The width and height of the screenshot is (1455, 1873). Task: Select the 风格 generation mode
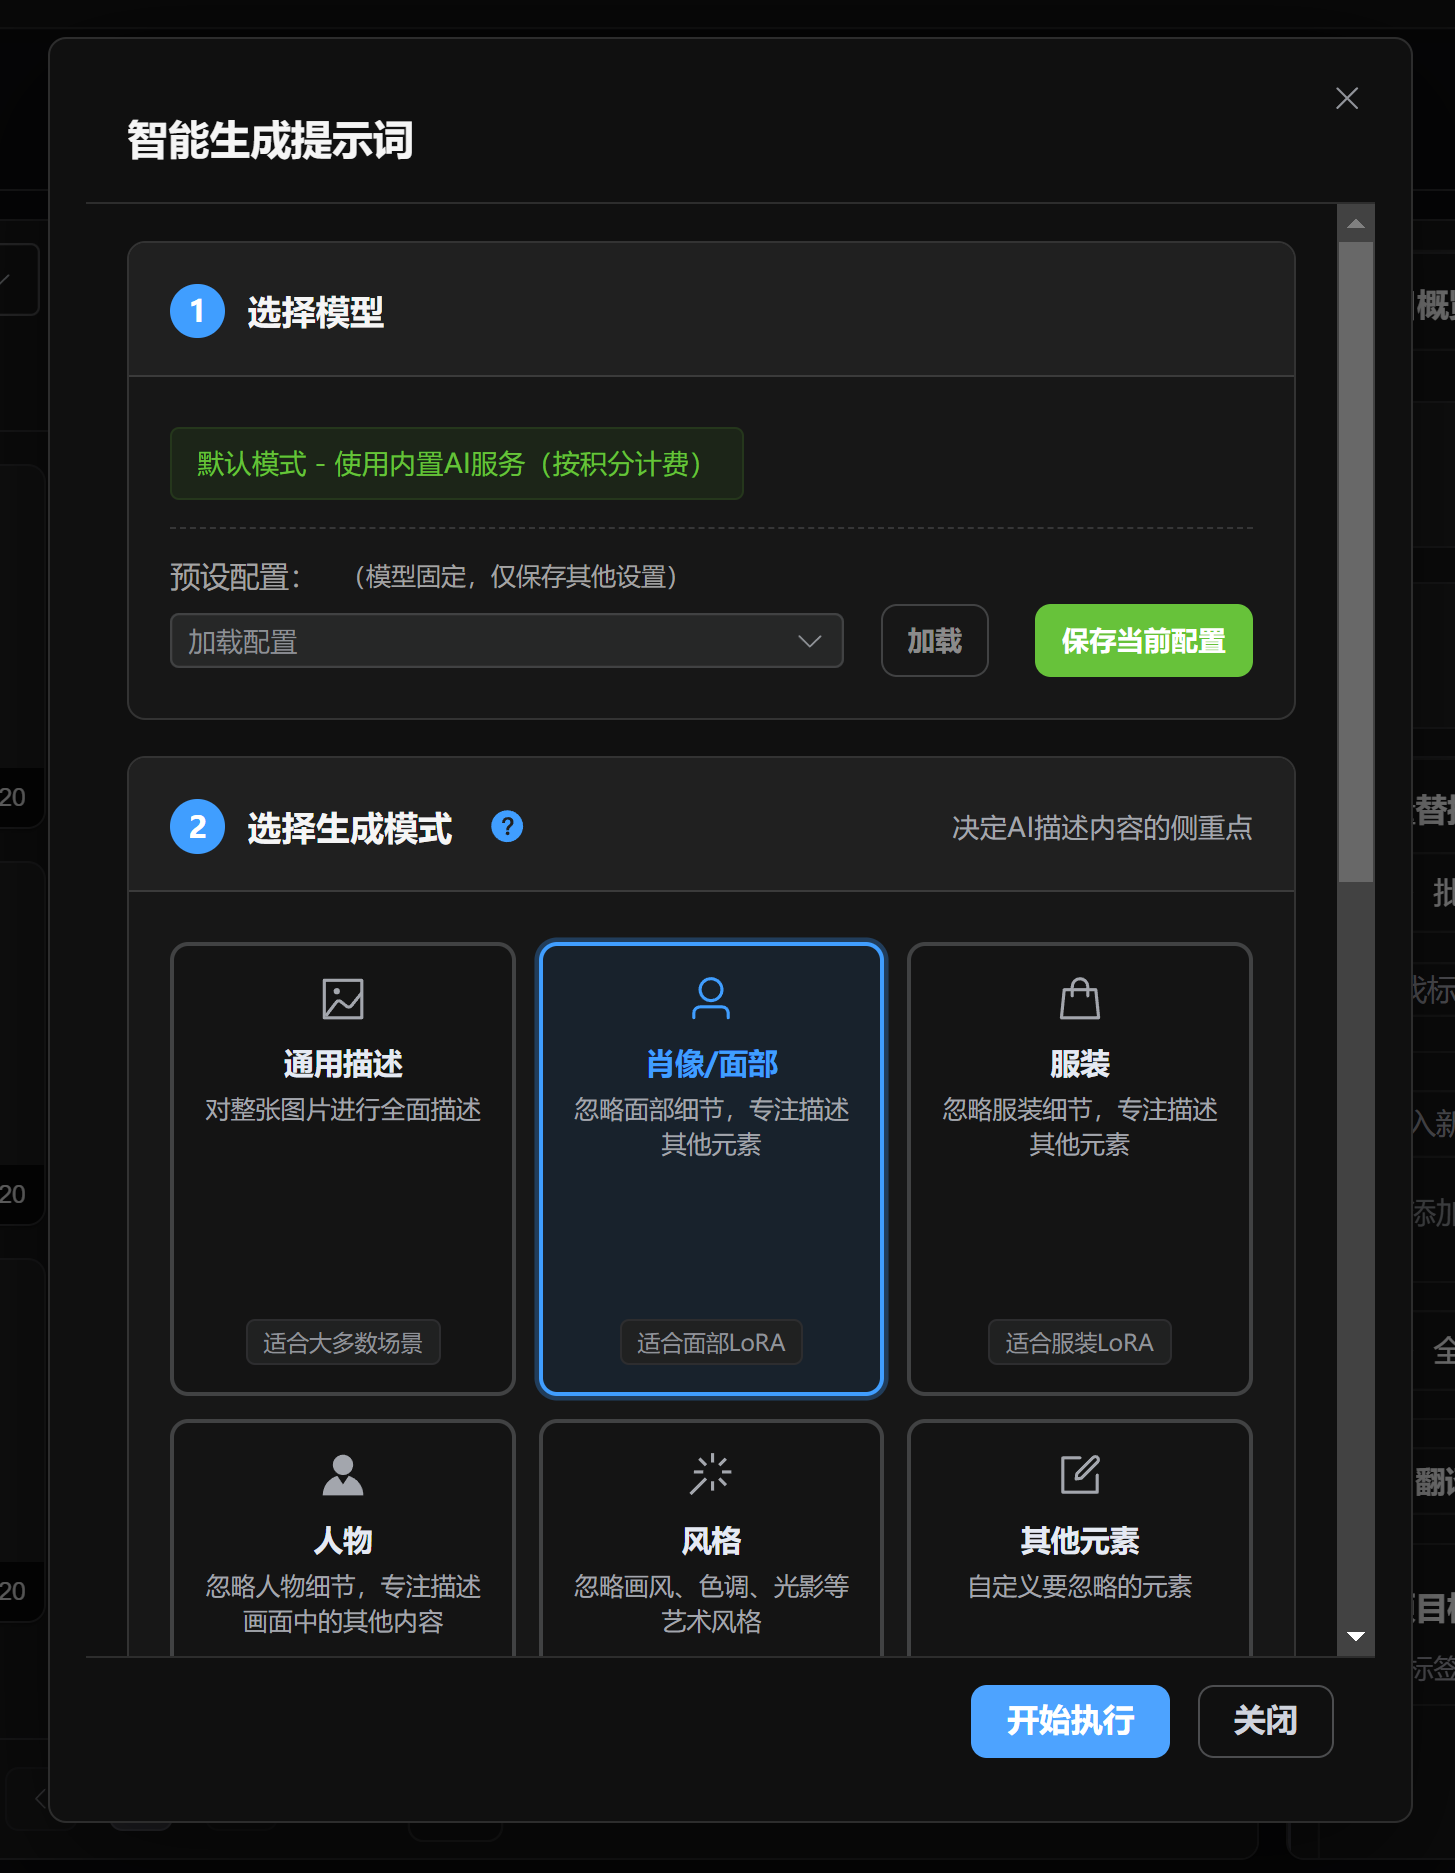pos(711,1538)
